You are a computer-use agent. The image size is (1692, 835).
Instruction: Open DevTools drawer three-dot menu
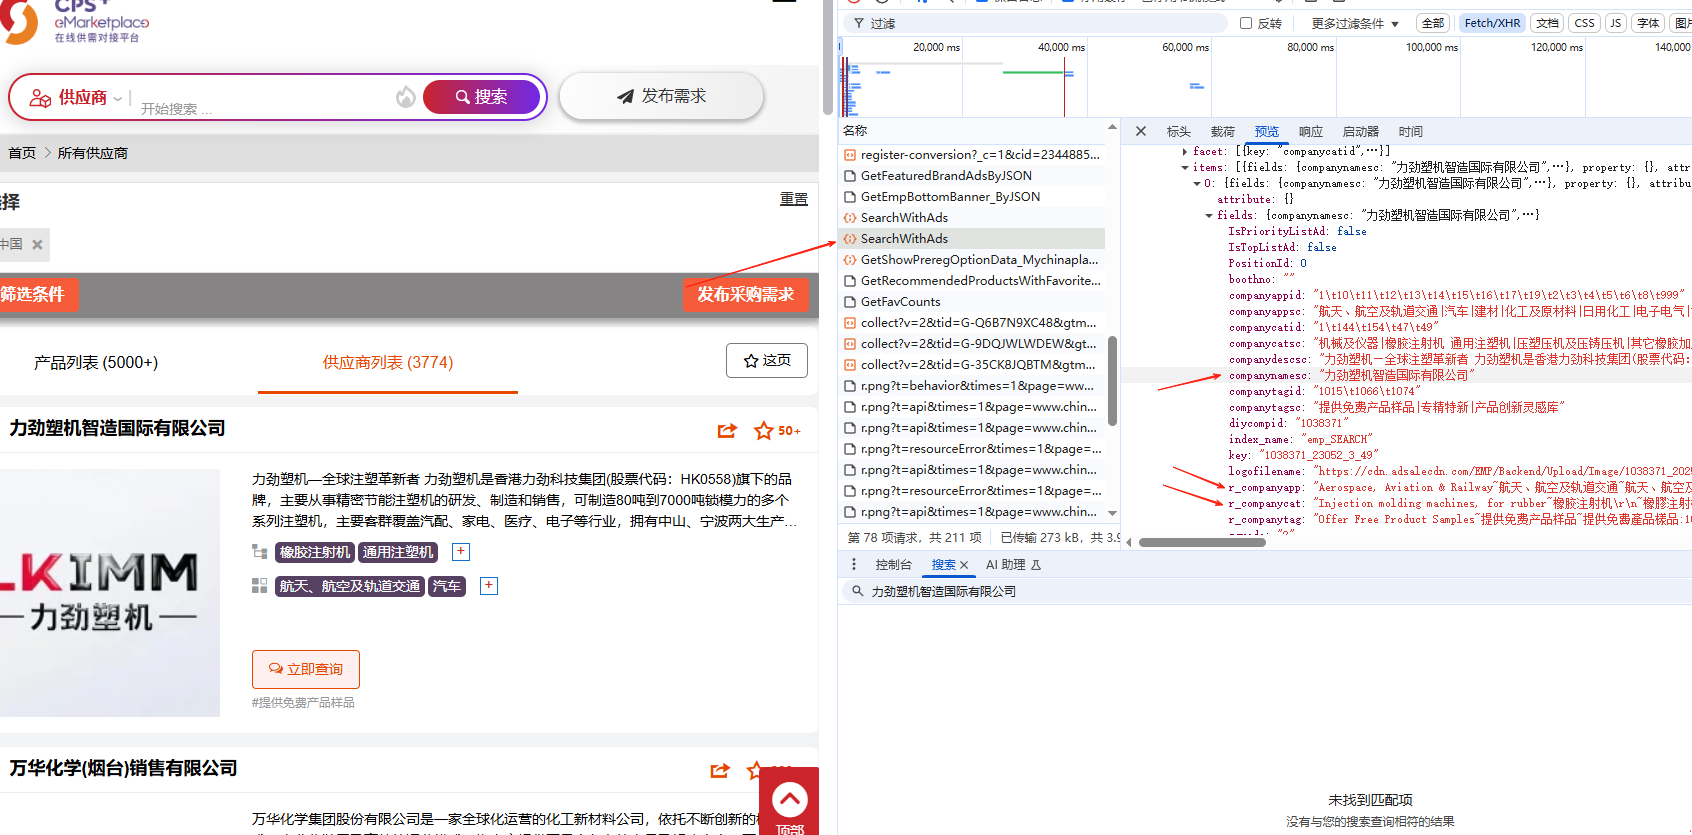click(x=853, y=565)
